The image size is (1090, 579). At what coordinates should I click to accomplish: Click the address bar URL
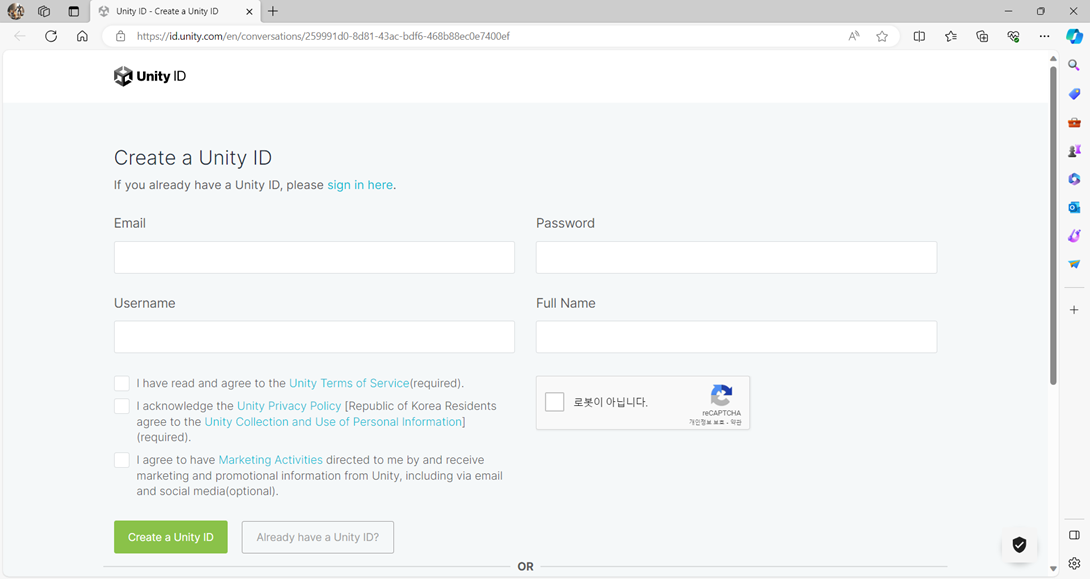tap(323, 36)
